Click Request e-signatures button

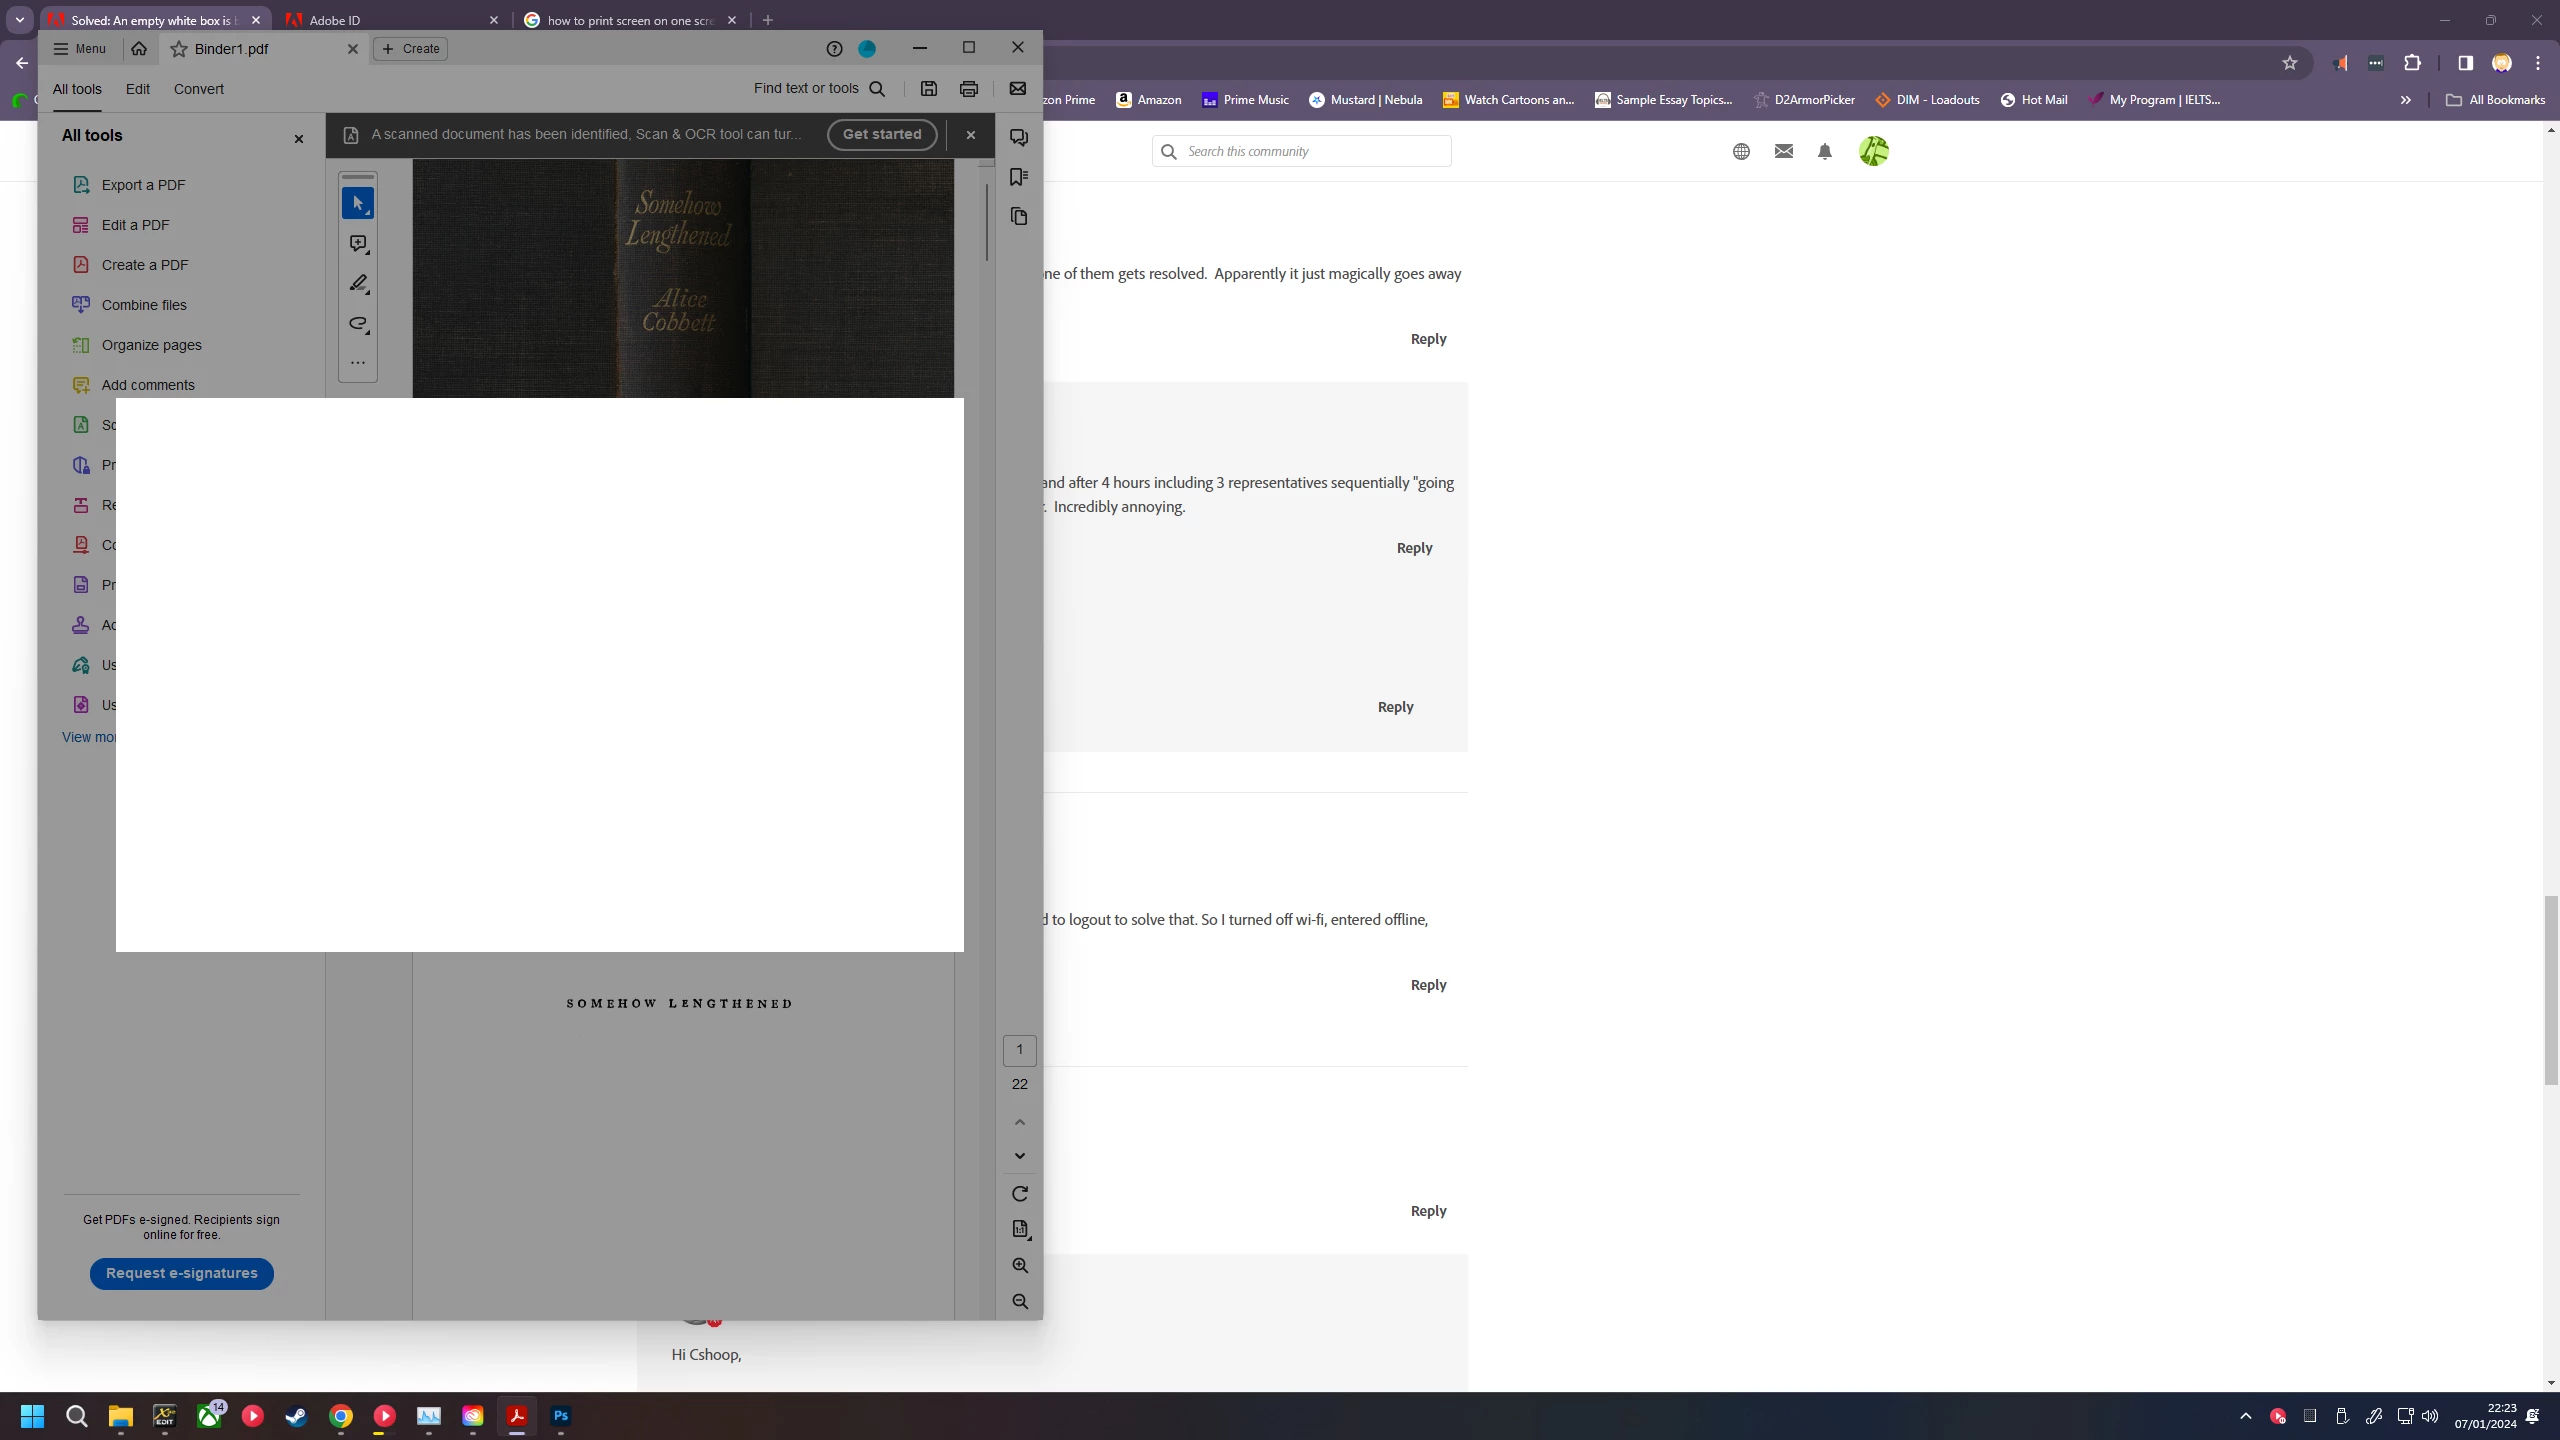pyautogui.click(x=182, y=1273)
